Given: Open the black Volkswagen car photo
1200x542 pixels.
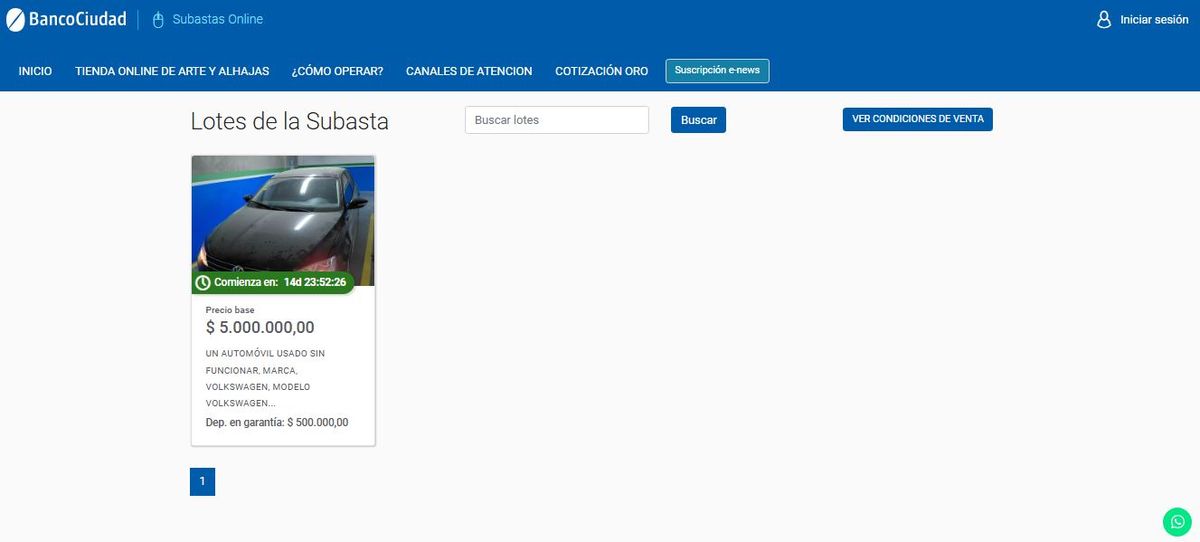Looking at the screenshot, I should pos(283,215).
